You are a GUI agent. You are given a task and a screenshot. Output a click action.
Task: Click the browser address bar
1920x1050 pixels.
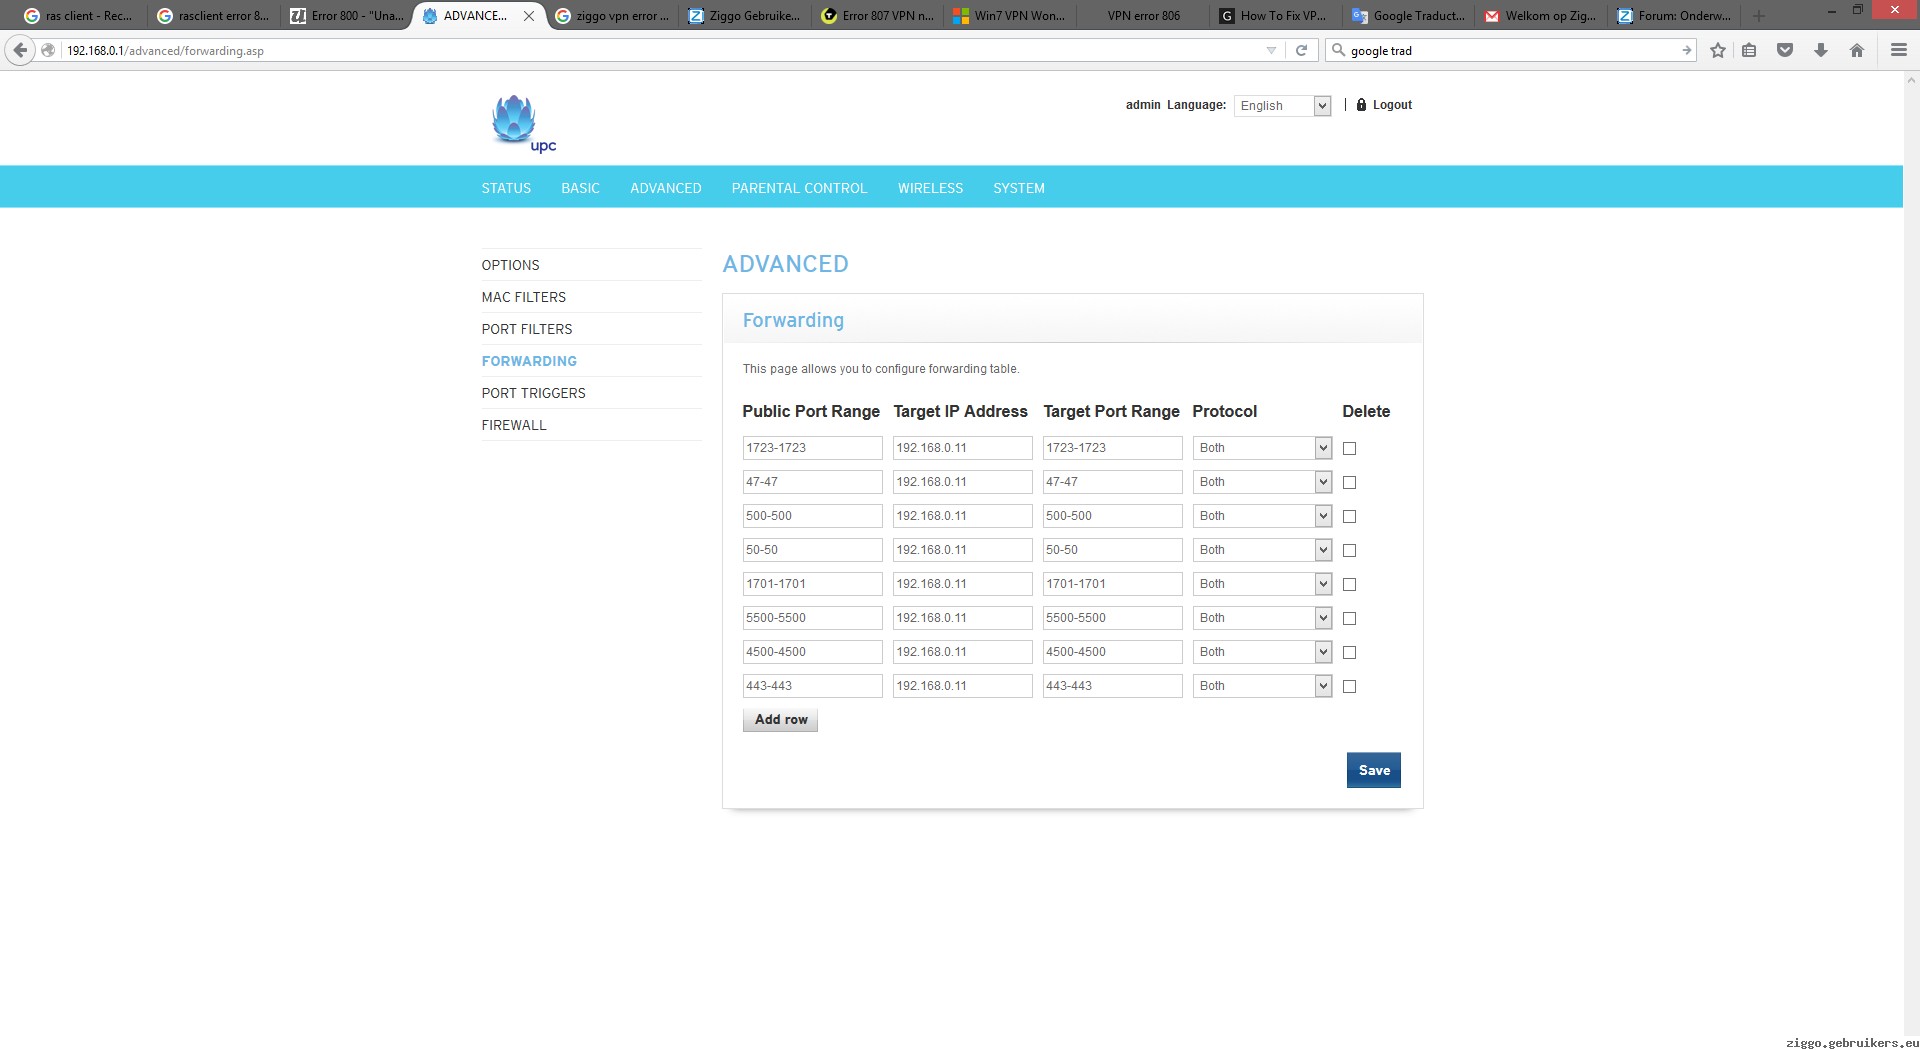(660, 50)
